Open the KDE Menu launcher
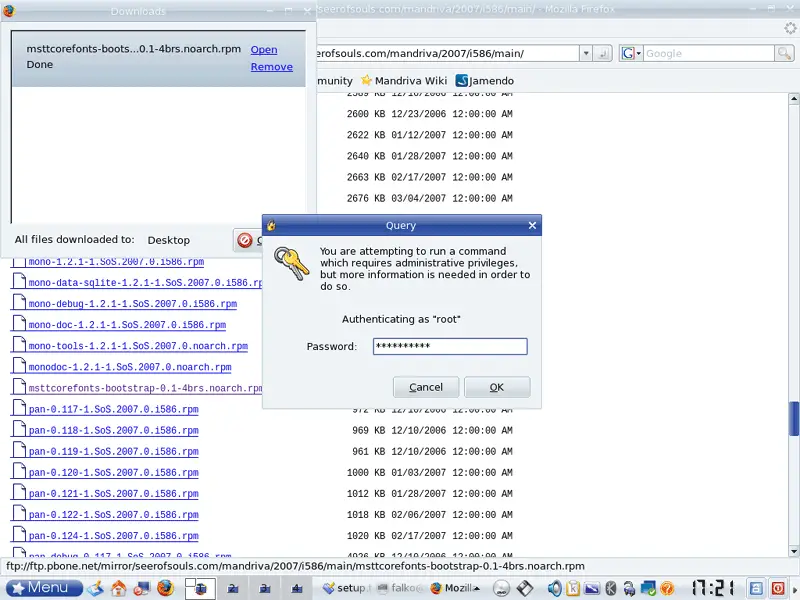 [44, 588]
